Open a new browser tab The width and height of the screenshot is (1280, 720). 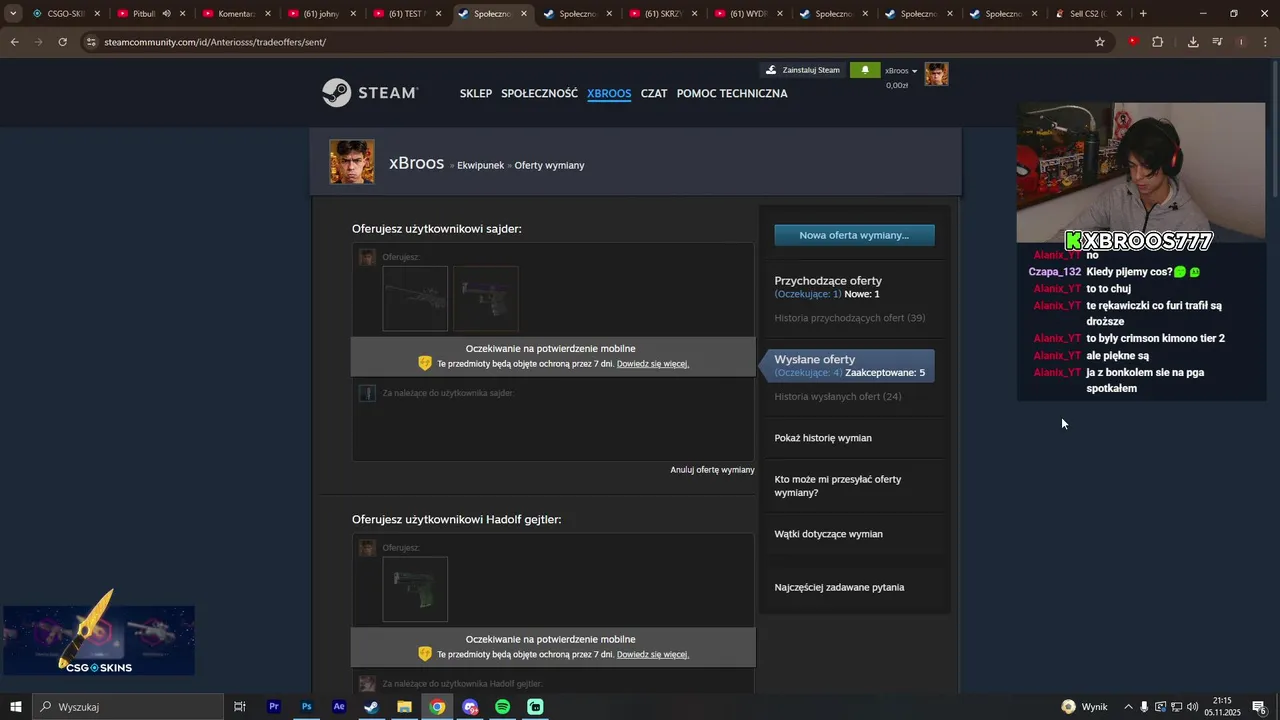1143,14
